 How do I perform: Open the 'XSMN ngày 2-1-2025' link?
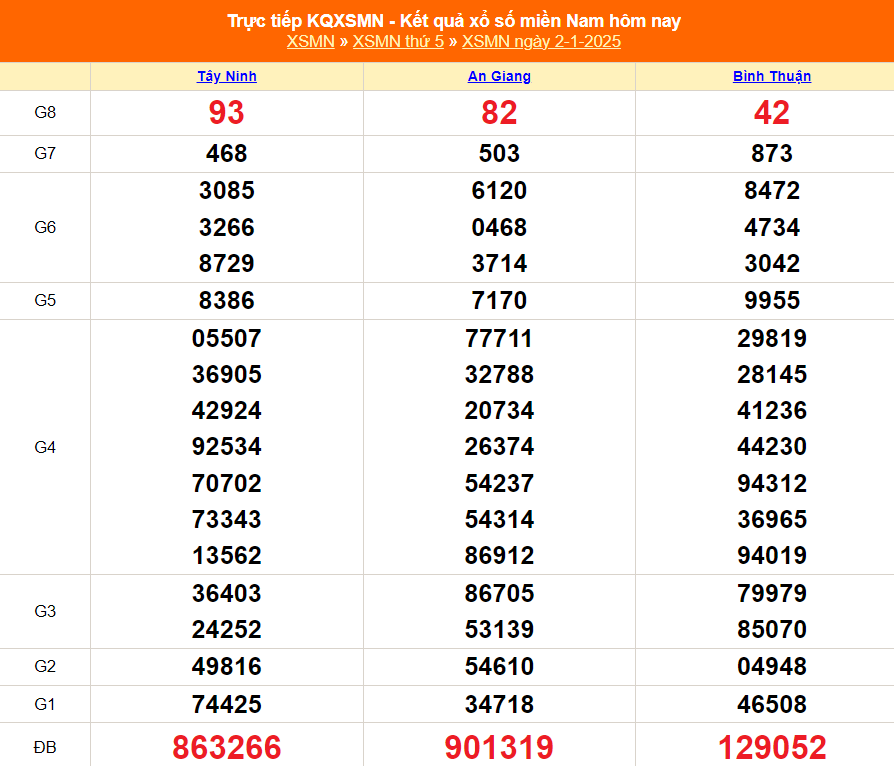(x=541, y=41)
